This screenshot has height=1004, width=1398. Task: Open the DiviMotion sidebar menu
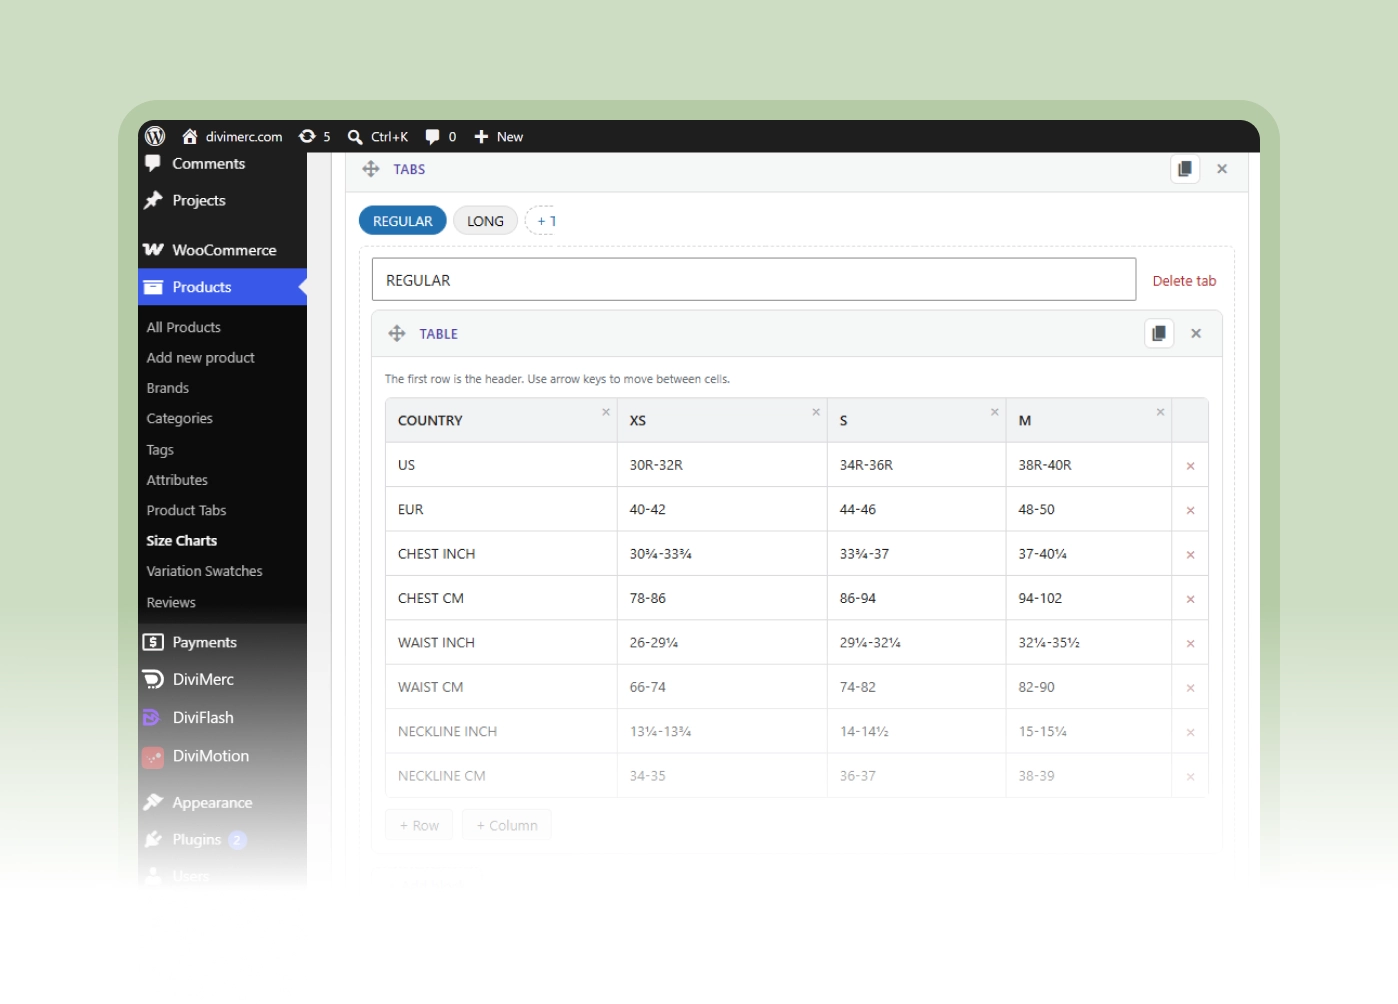coord(222,756)
